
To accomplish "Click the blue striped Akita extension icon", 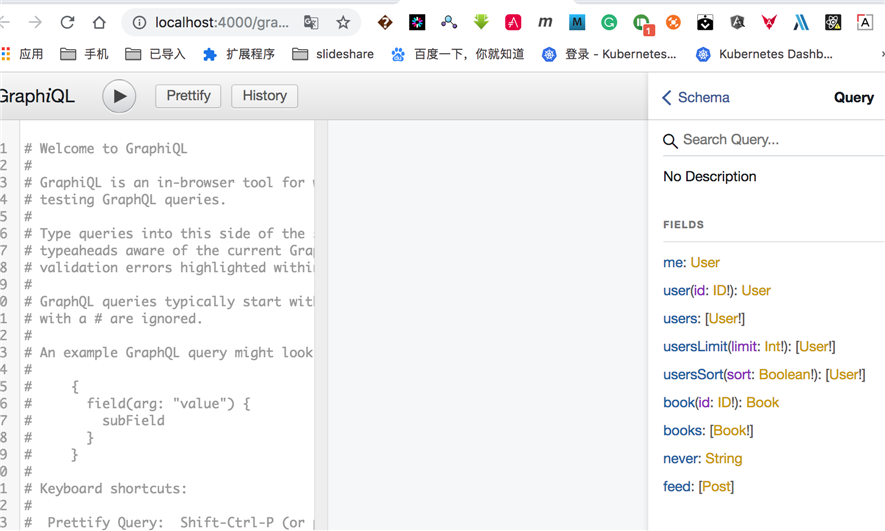I will [x=801, y=23].
